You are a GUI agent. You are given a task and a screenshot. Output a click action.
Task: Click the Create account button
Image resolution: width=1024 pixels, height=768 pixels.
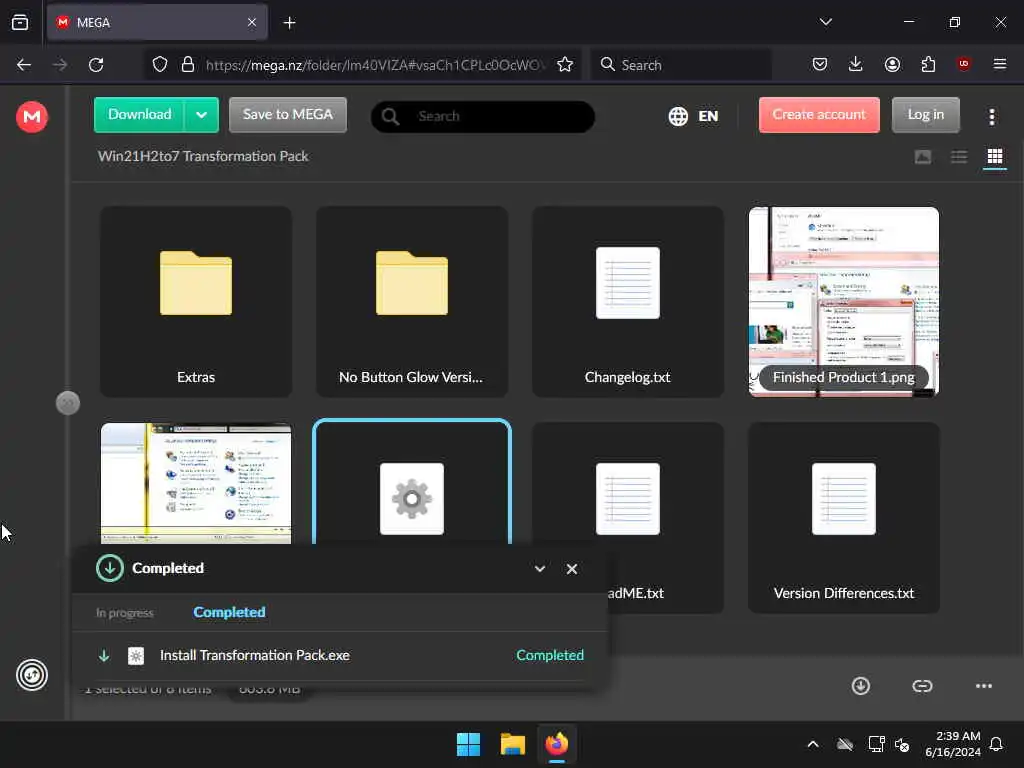(819, 115)
